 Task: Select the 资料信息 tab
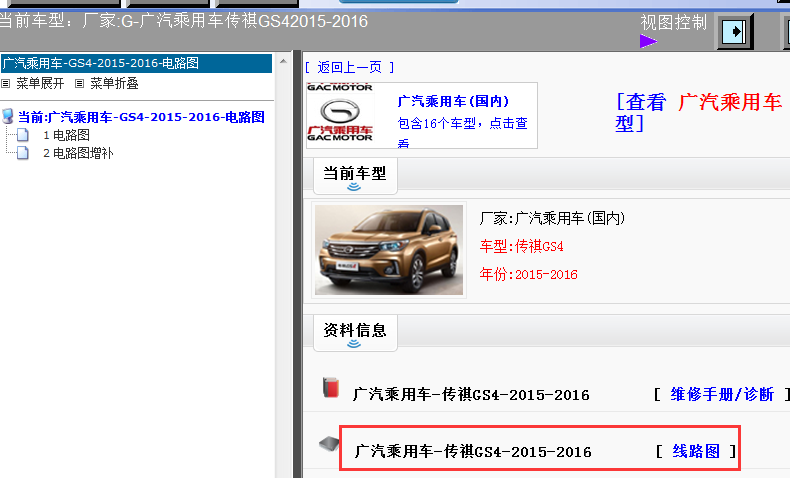(355, 333)
